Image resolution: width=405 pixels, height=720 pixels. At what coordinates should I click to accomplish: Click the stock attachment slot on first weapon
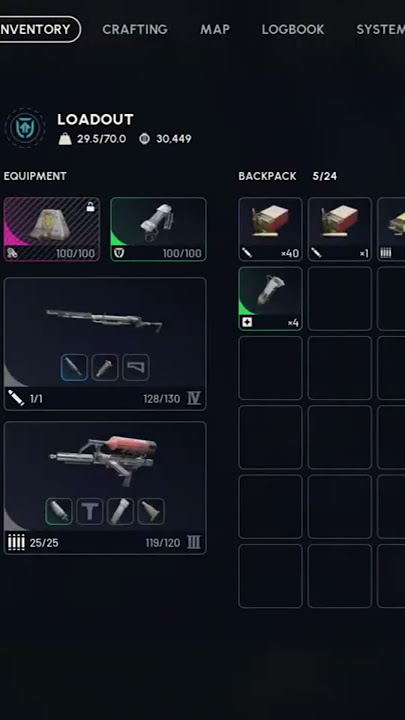(136, 367)
